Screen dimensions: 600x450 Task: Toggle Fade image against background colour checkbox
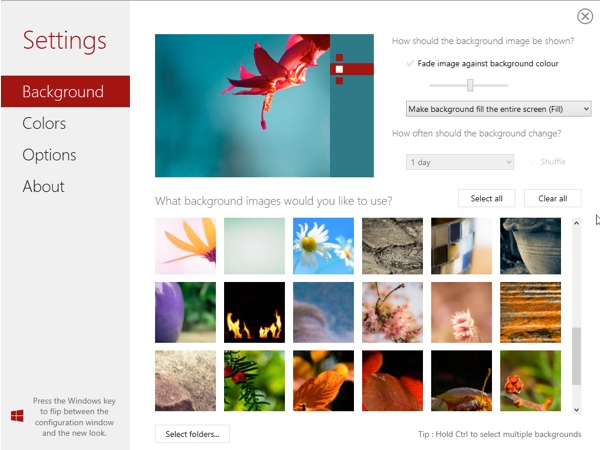pos(410,64)
